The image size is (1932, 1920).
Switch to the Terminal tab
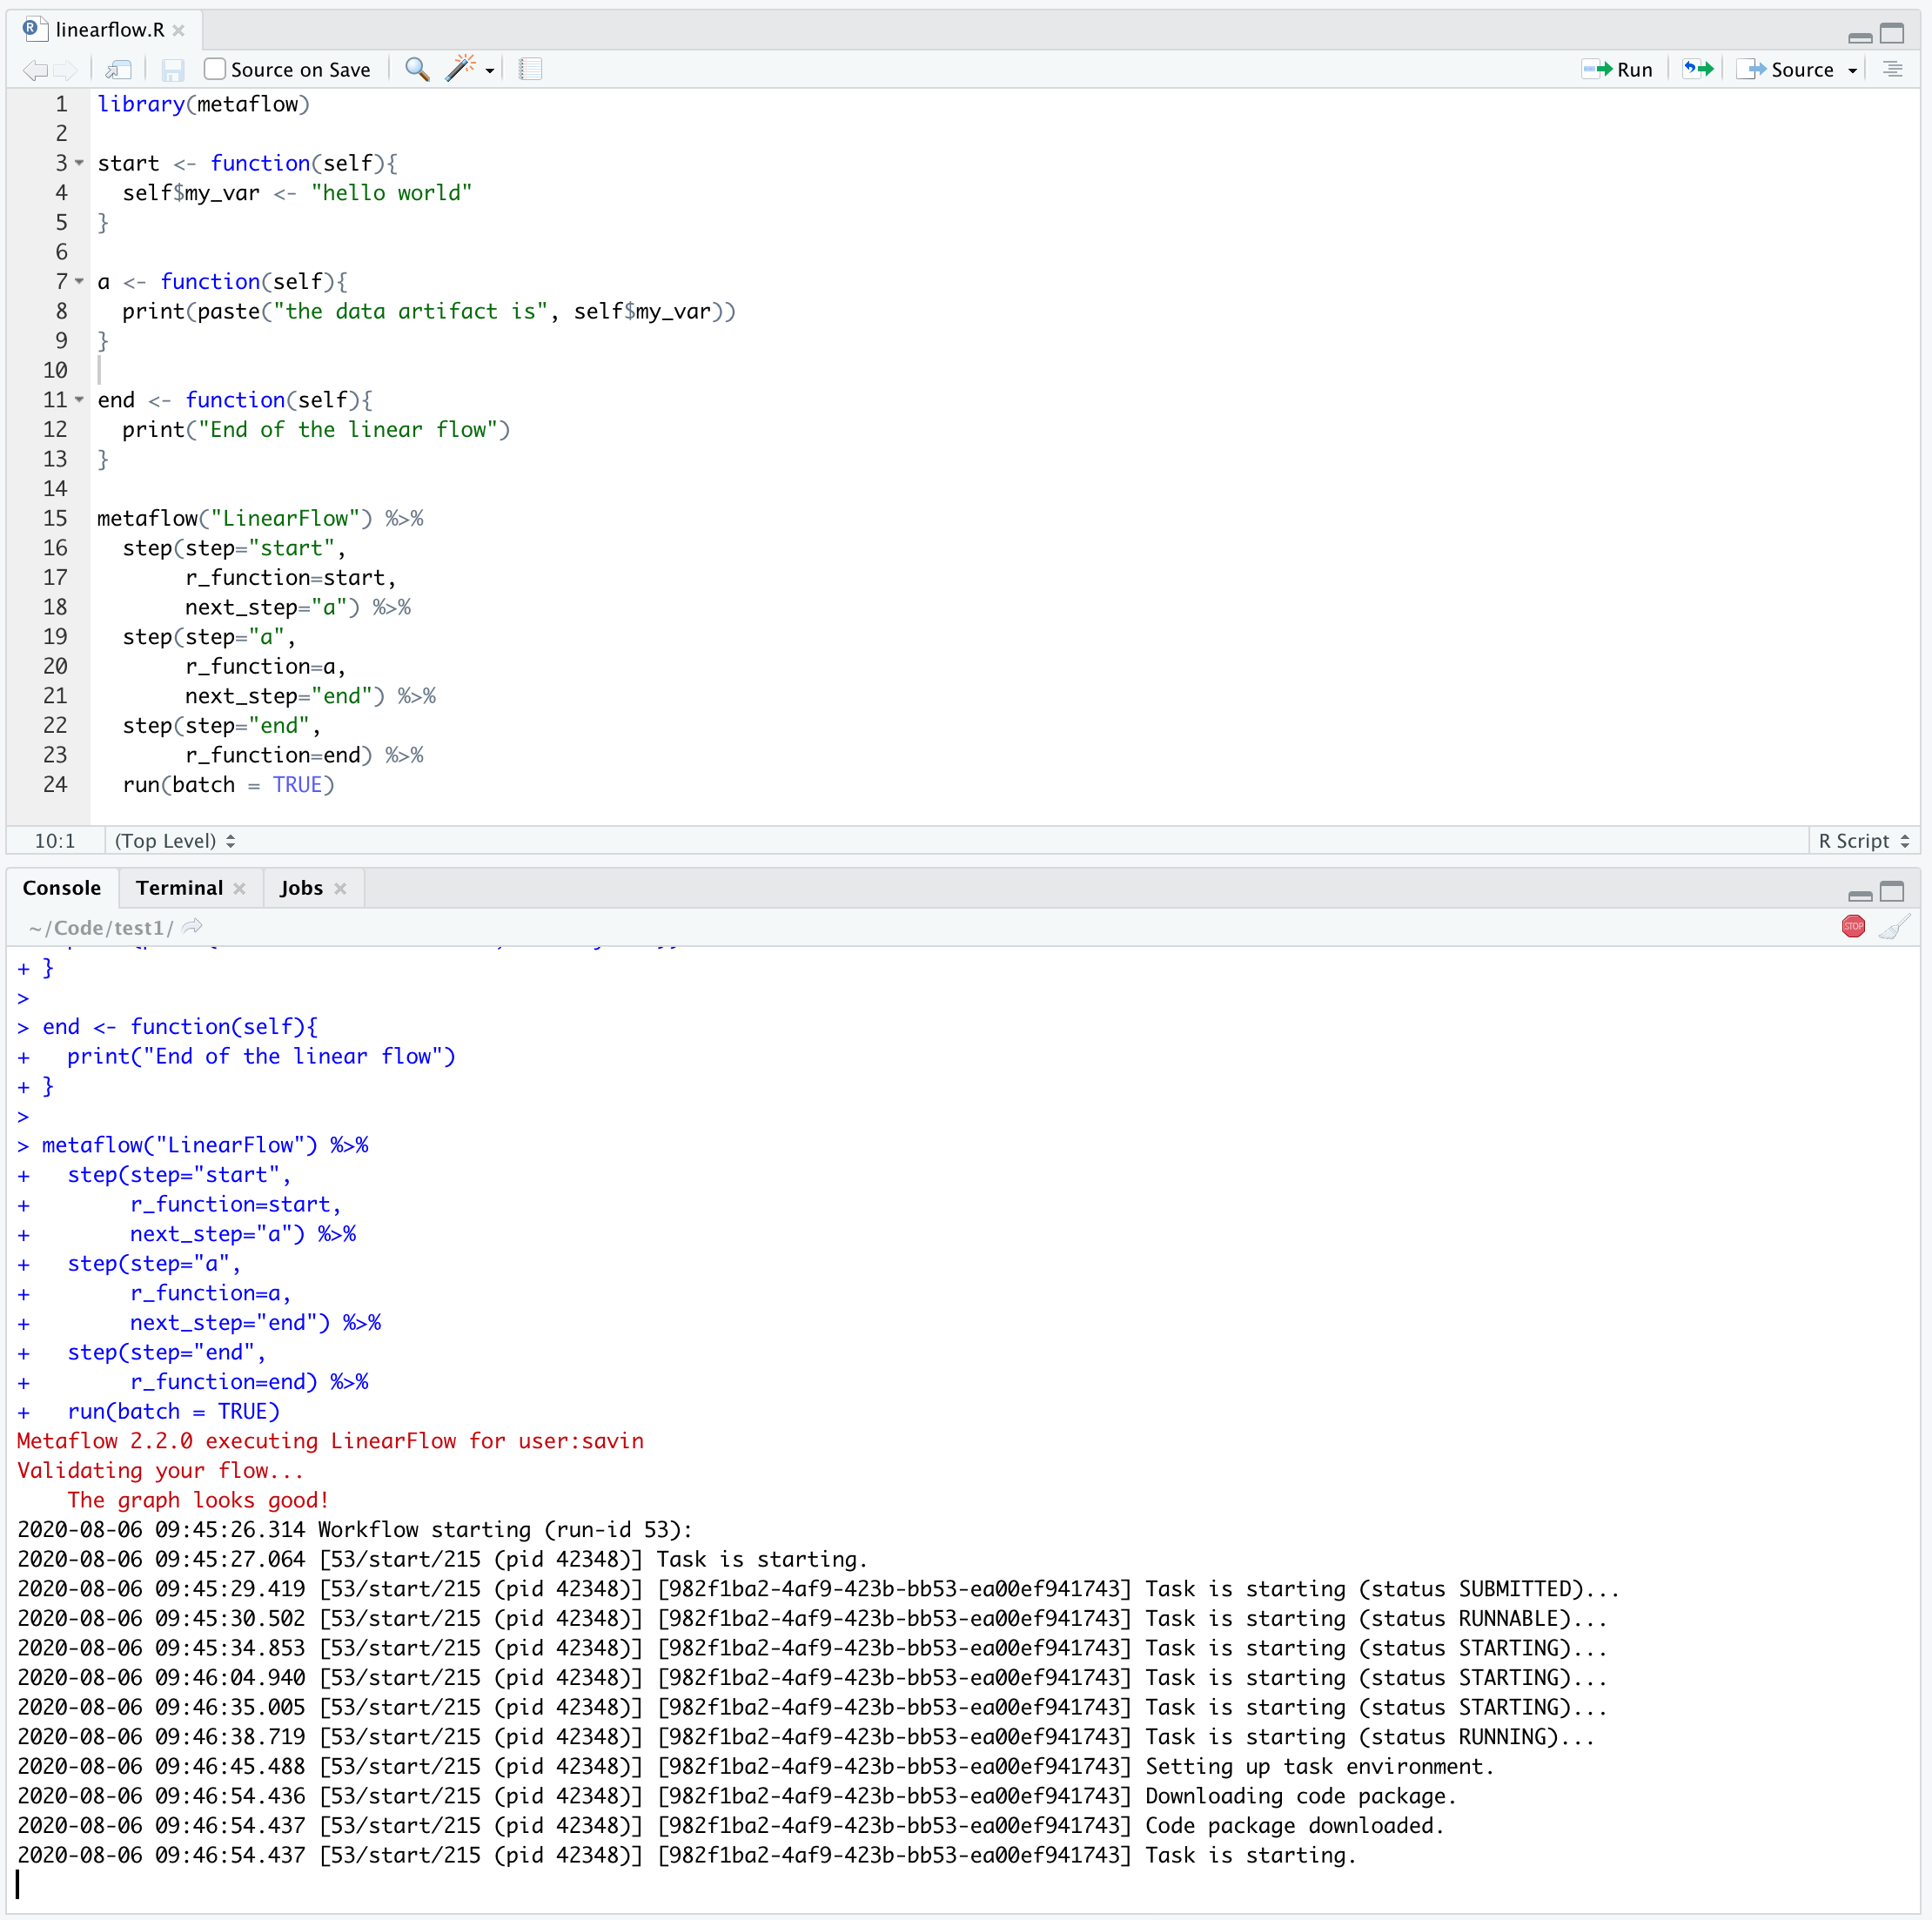click(x=179, y=888)
